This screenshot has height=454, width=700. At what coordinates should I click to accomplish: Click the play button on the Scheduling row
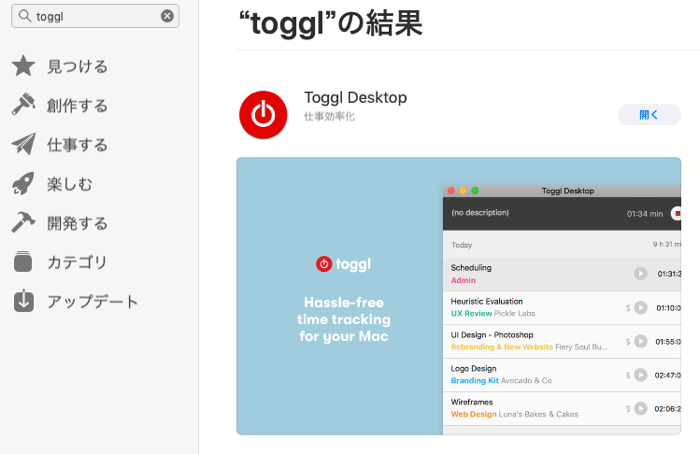click(641, 273)
